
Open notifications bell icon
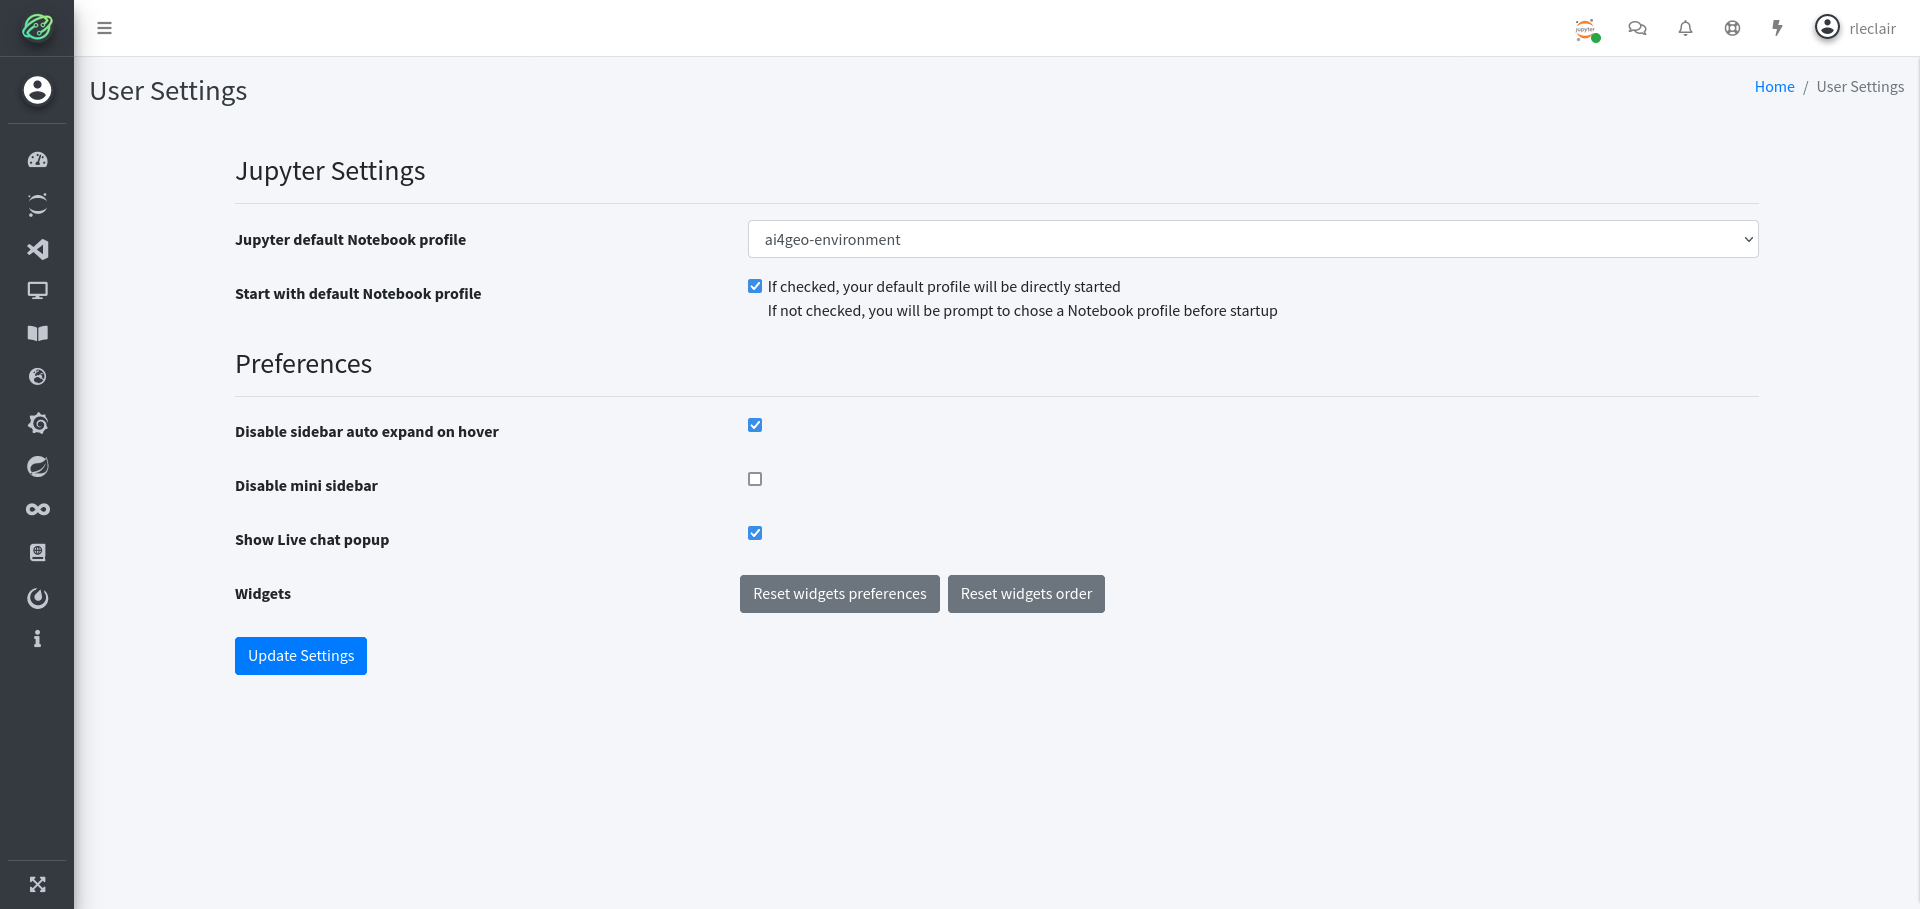(1685, 28)
